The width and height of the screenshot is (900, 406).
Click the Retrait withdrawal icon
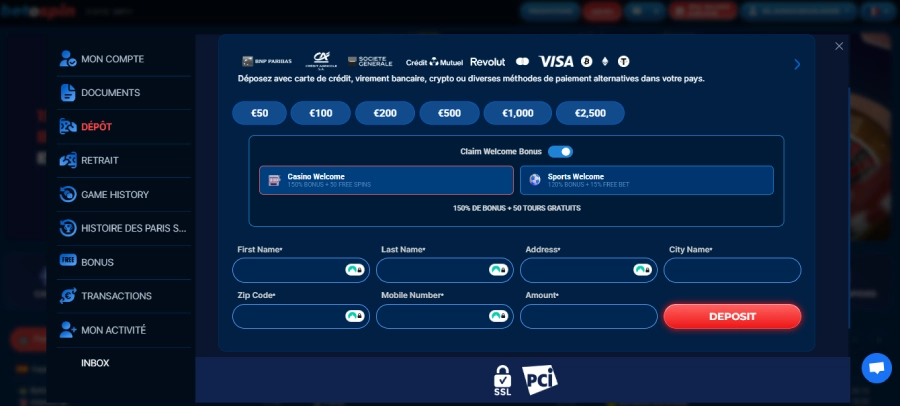[x=68, y=160]
